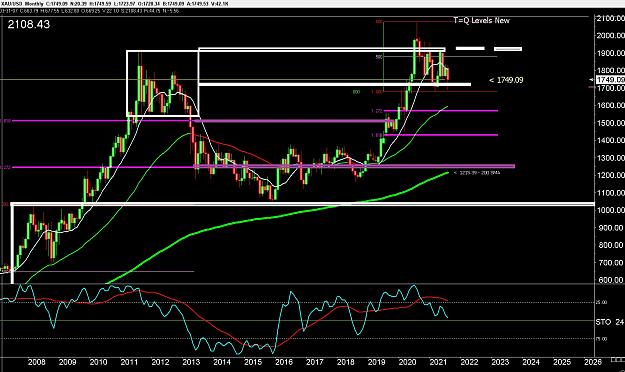The height and width of the screenshot is (372, 625).
Task: Click the 2014 year label on time axis
Action: pyautogui.click(x=222, y=362)
